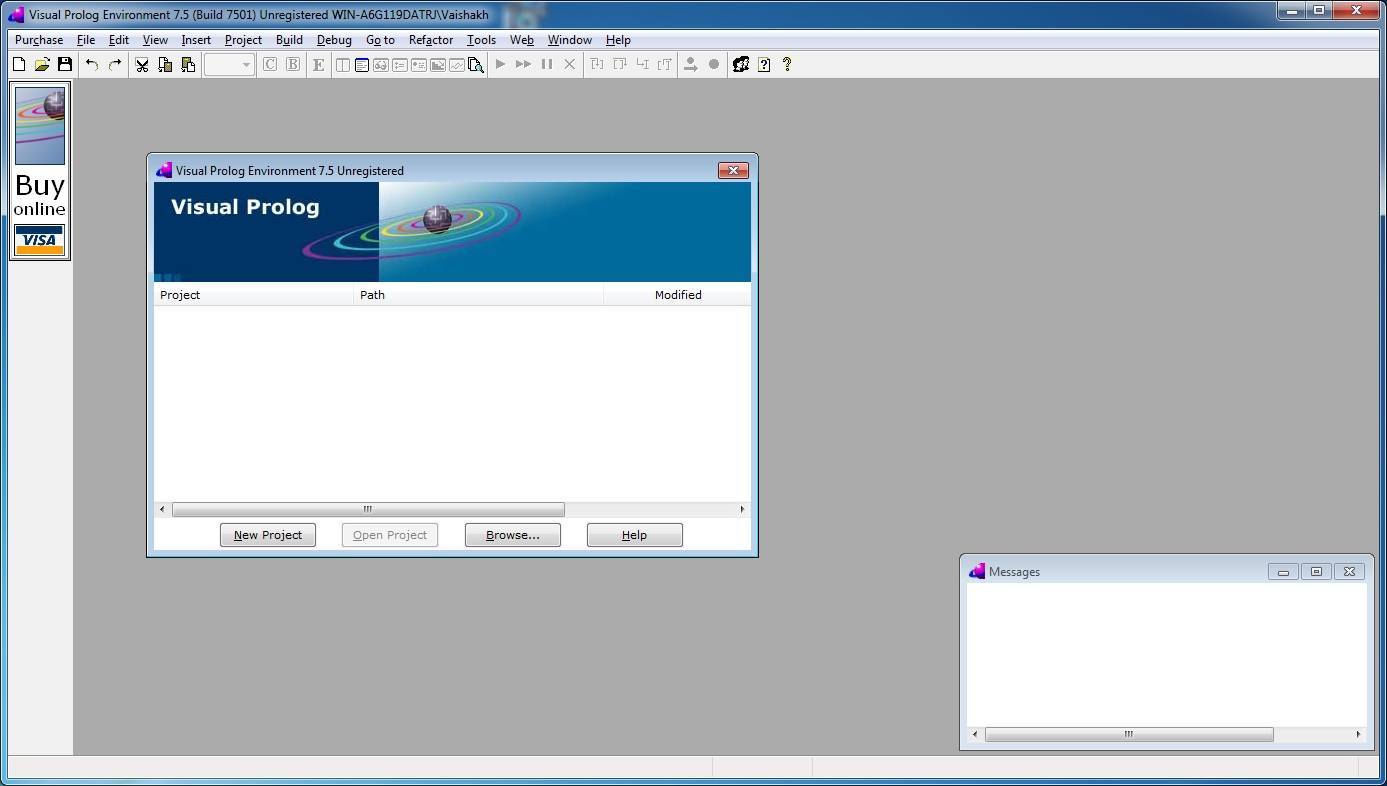
Task: Click the Cut scissors icon
Action: click(x=142, y=64)
